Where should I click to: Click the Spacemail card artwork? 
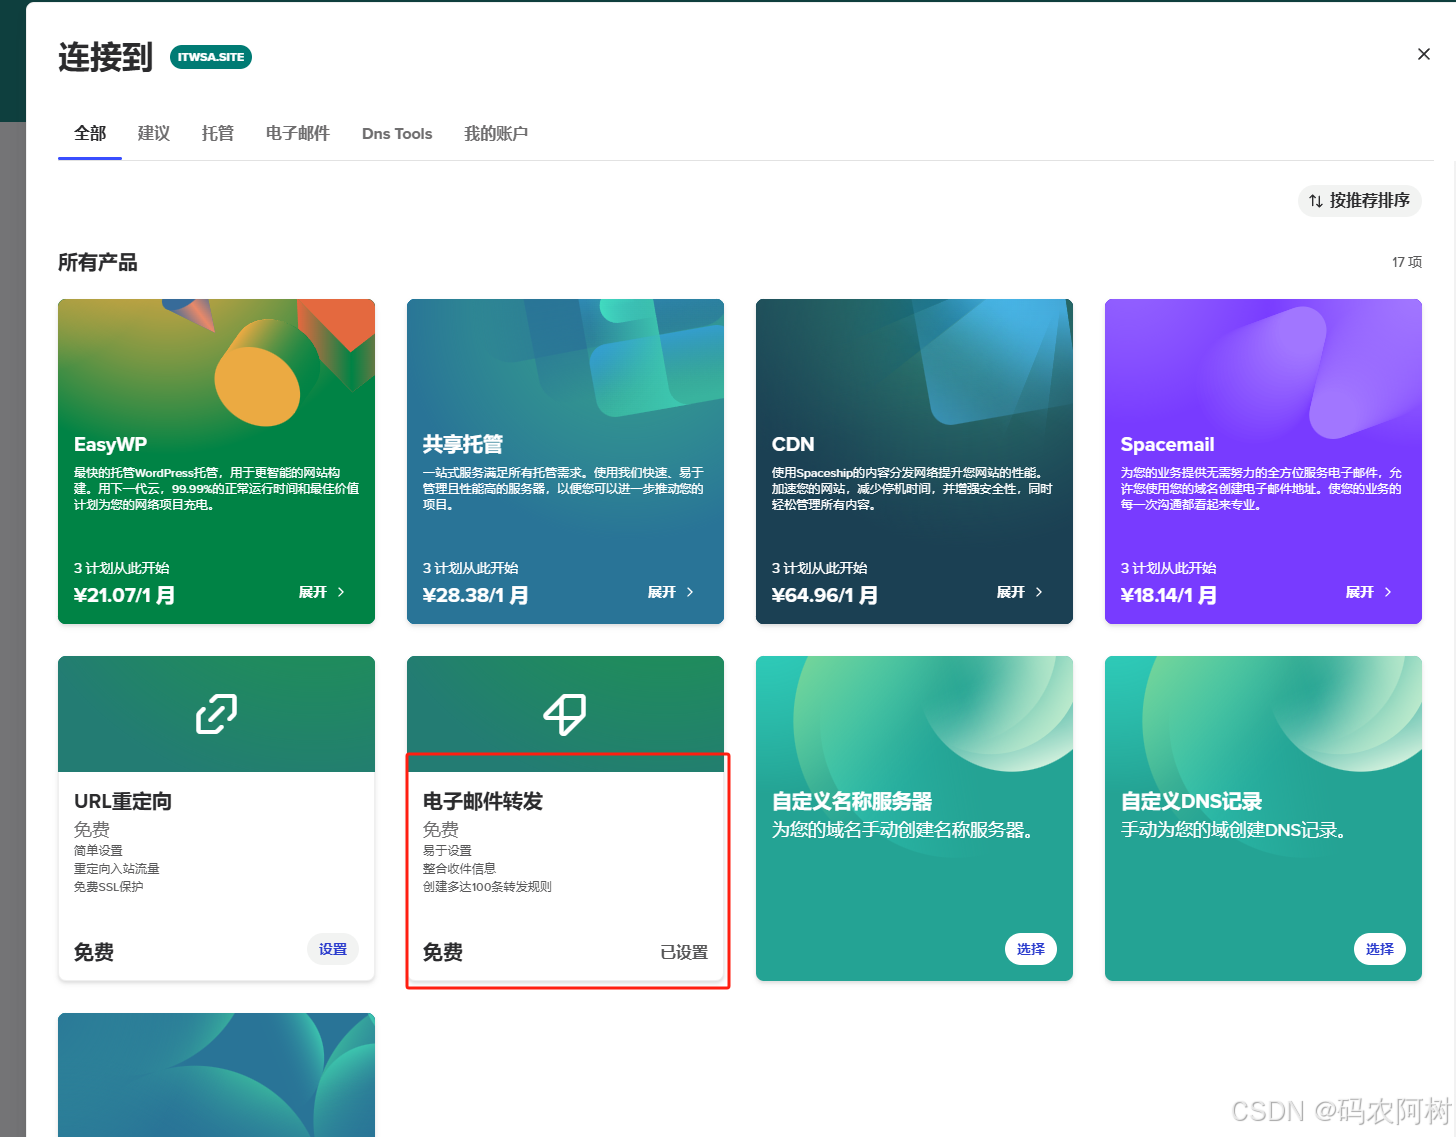coord(1263,362)
